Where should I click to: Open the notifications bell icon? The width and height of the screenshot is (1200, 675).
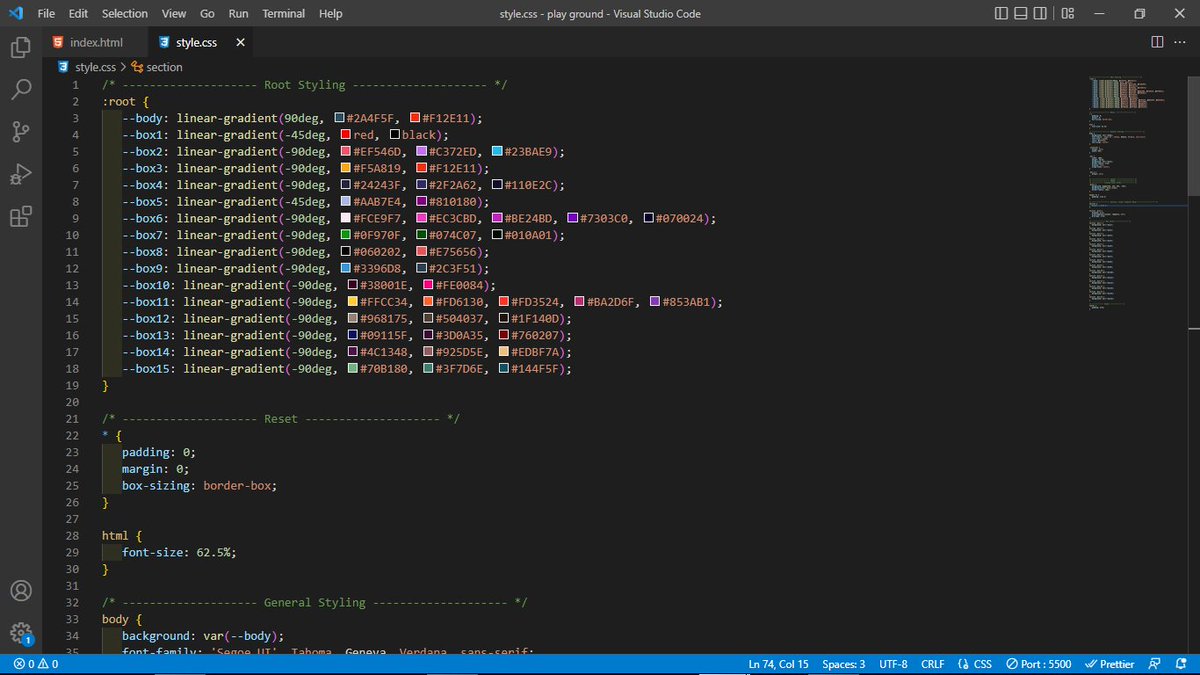click(x=1182, y=663)
